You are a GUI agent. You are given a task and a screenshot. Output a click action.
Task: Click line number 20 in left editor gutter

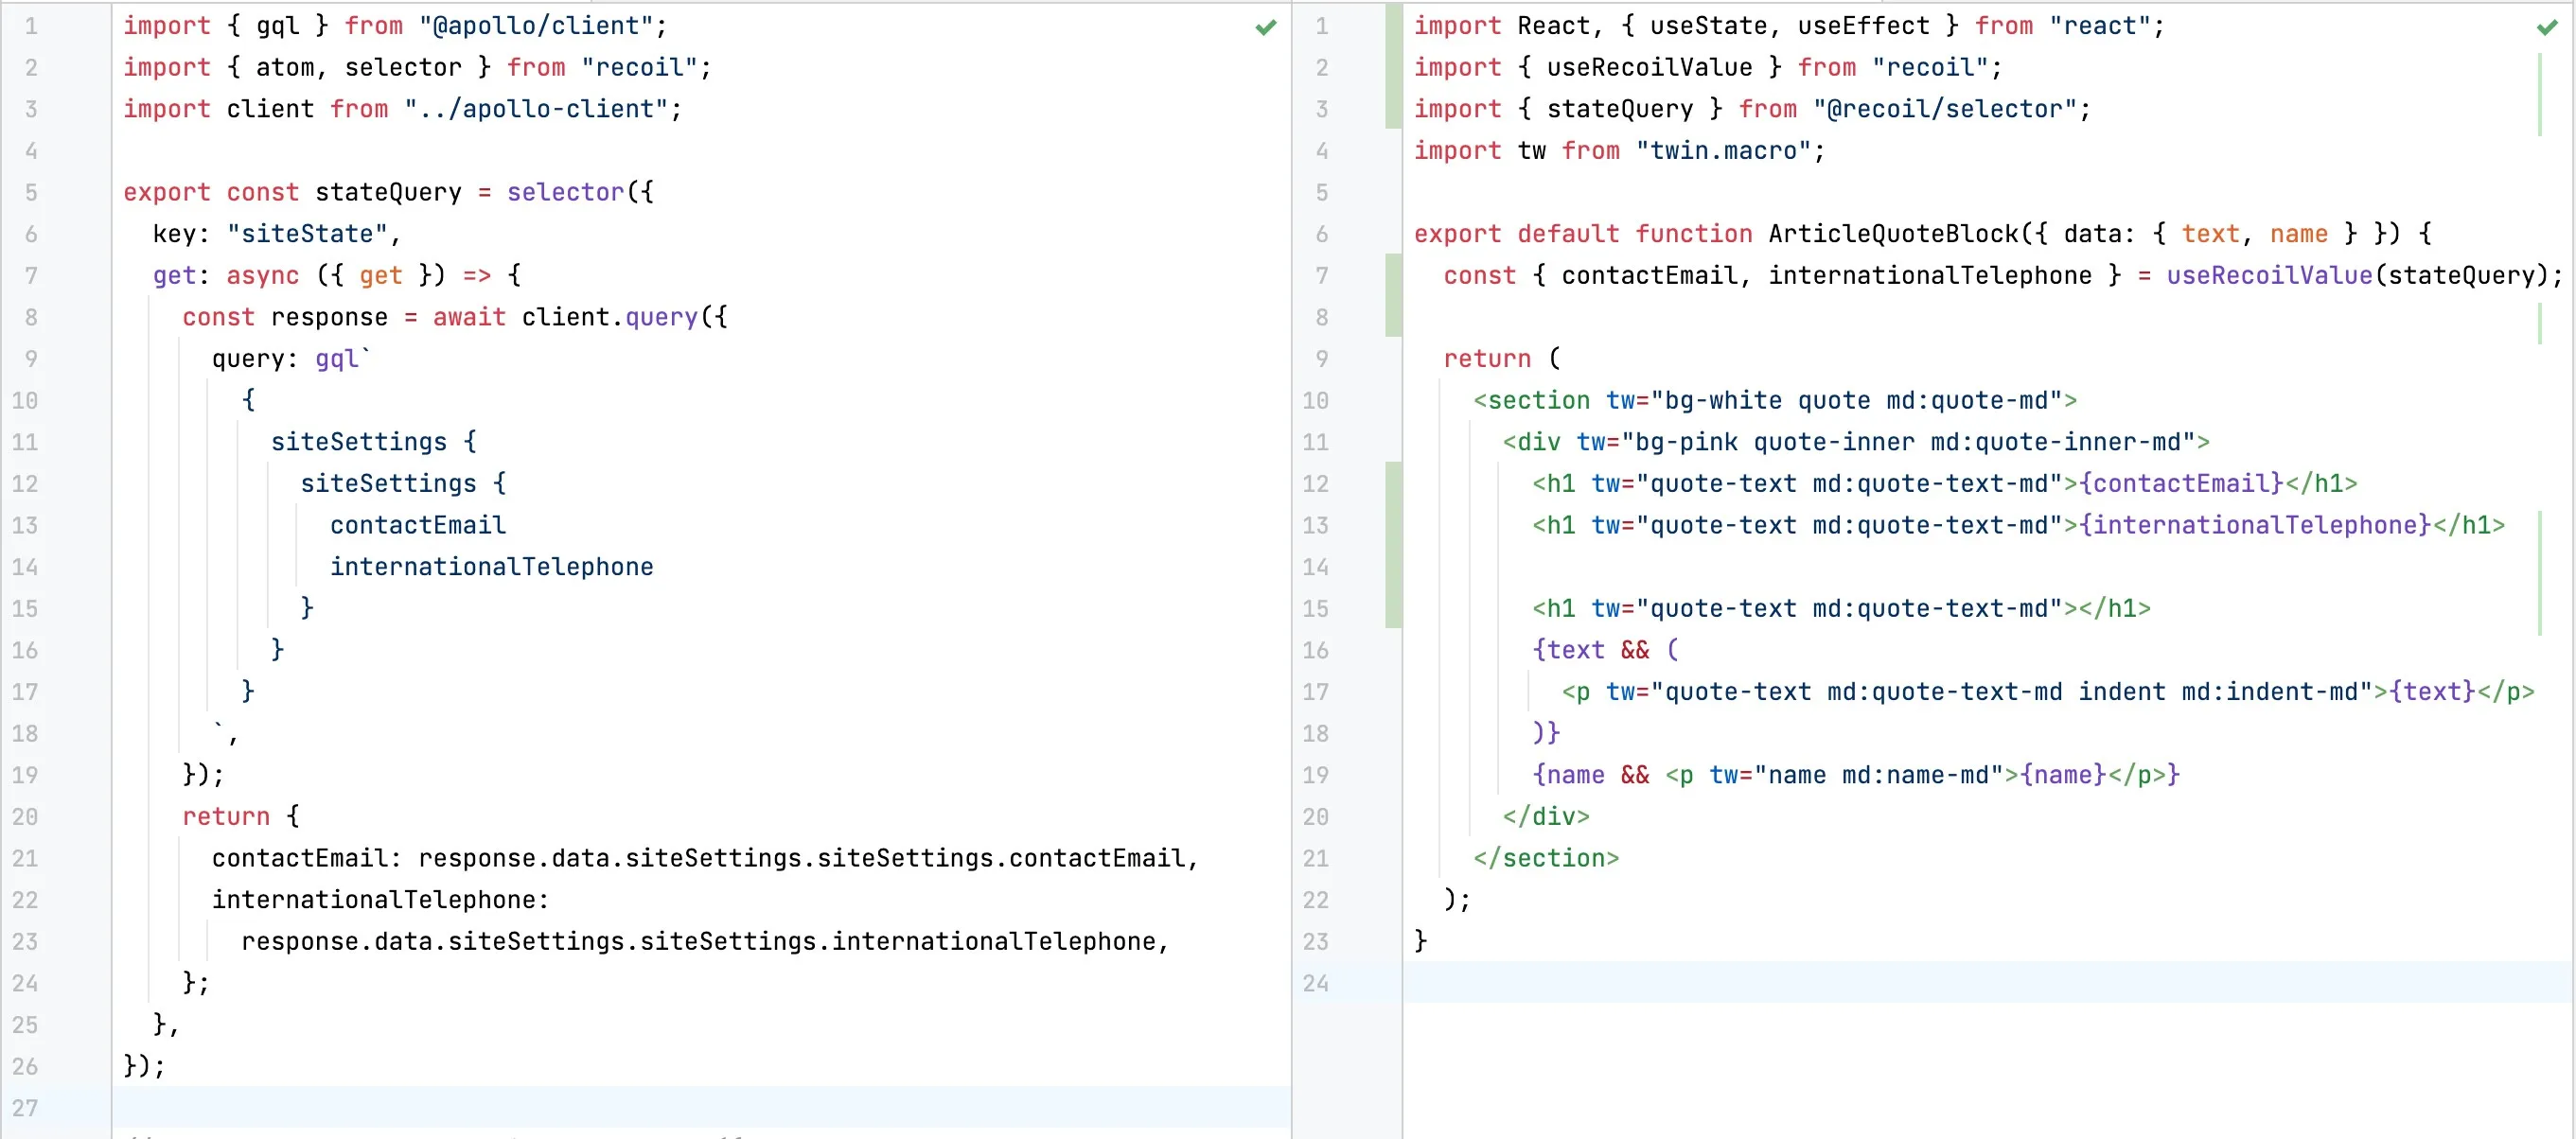pos(25,816)
